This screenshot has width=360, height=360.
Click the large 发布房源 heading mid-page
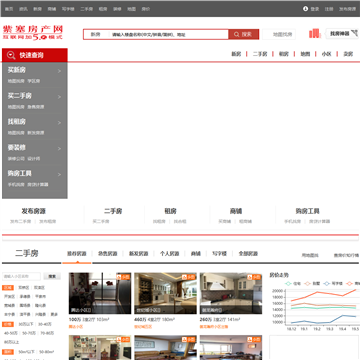click(33, 211)
